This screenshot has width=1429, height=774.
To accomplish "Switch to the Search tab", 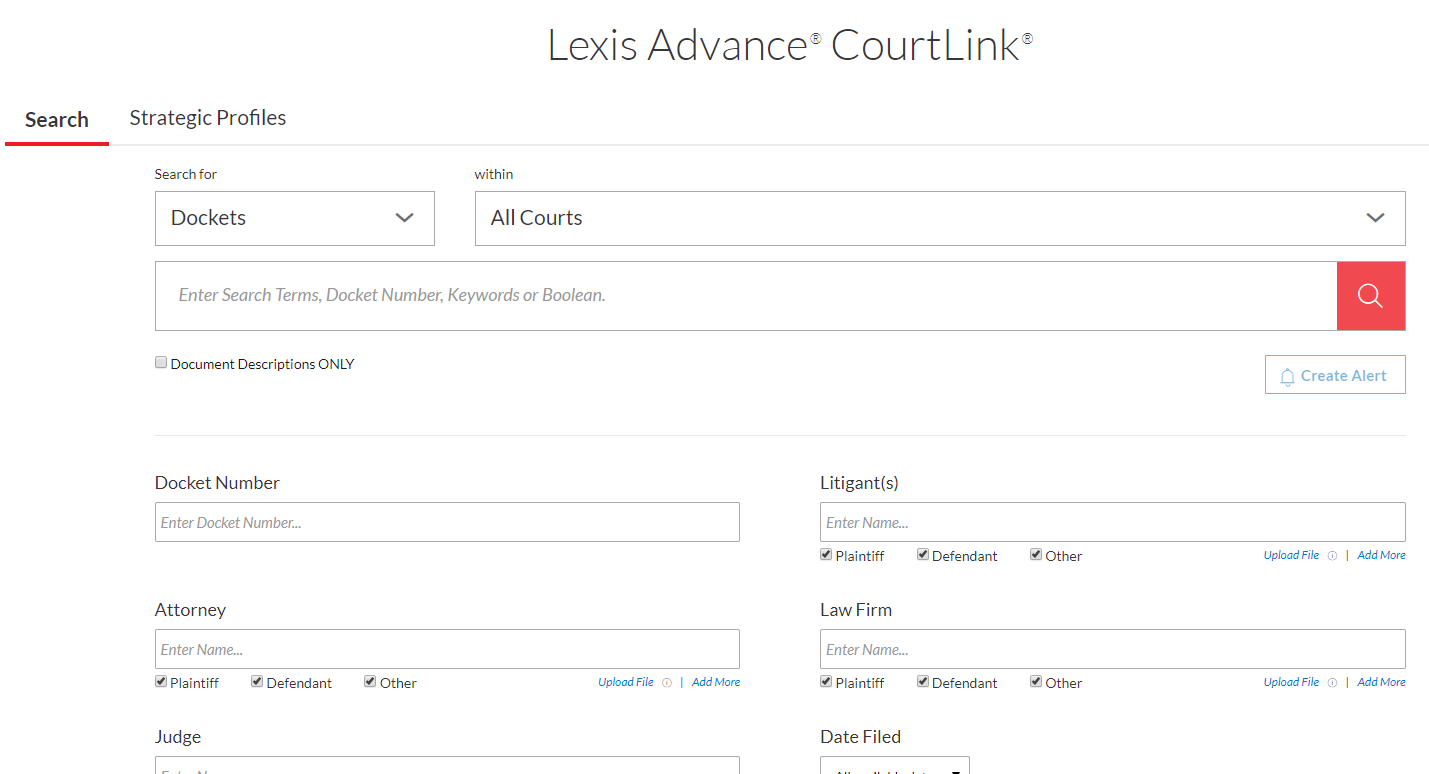I will (x=57, y=120).
